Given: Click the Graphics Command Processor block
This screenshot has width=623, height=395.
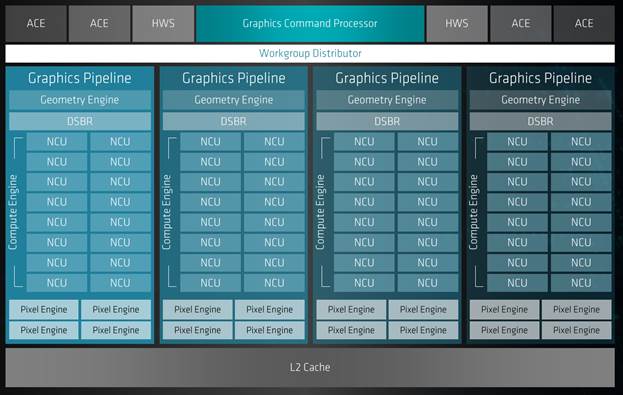Looking at the screenshot, I should coord(310,23).
